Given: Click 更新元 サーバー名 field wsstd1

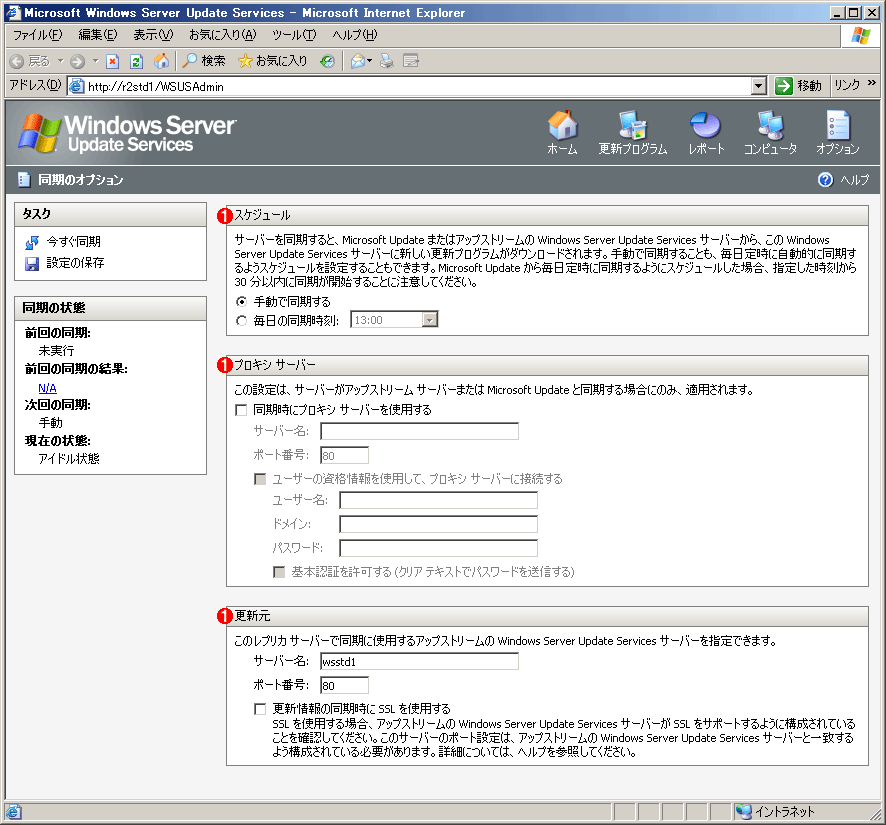Looking at the screenshot, I should tap(419, 661).
